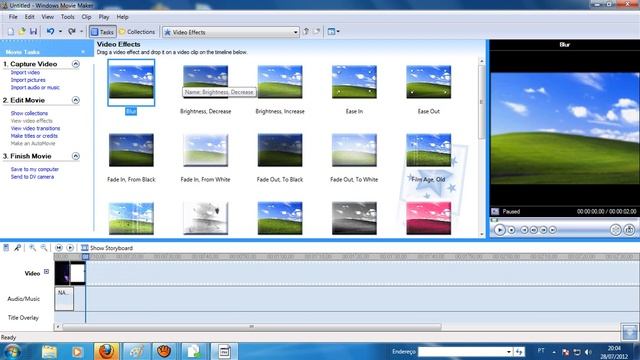This screenshot has height=360, width=640.
Task: Select the NA audio clip on timeline
Action: click(x=64, y=299)
